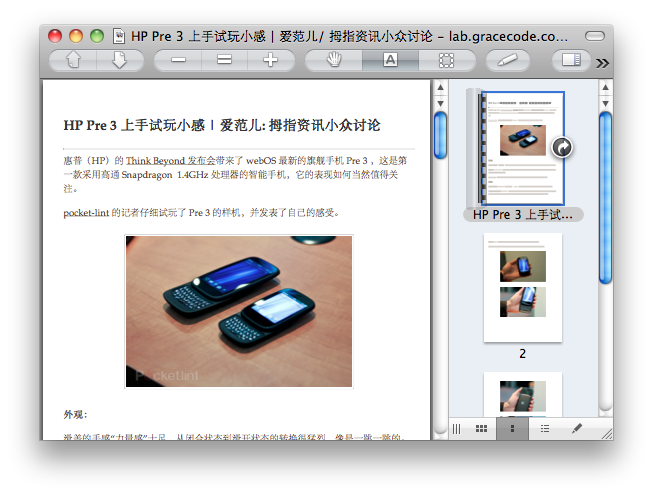Click the sidebar scrollbar blue thumb

coord(606,198)
